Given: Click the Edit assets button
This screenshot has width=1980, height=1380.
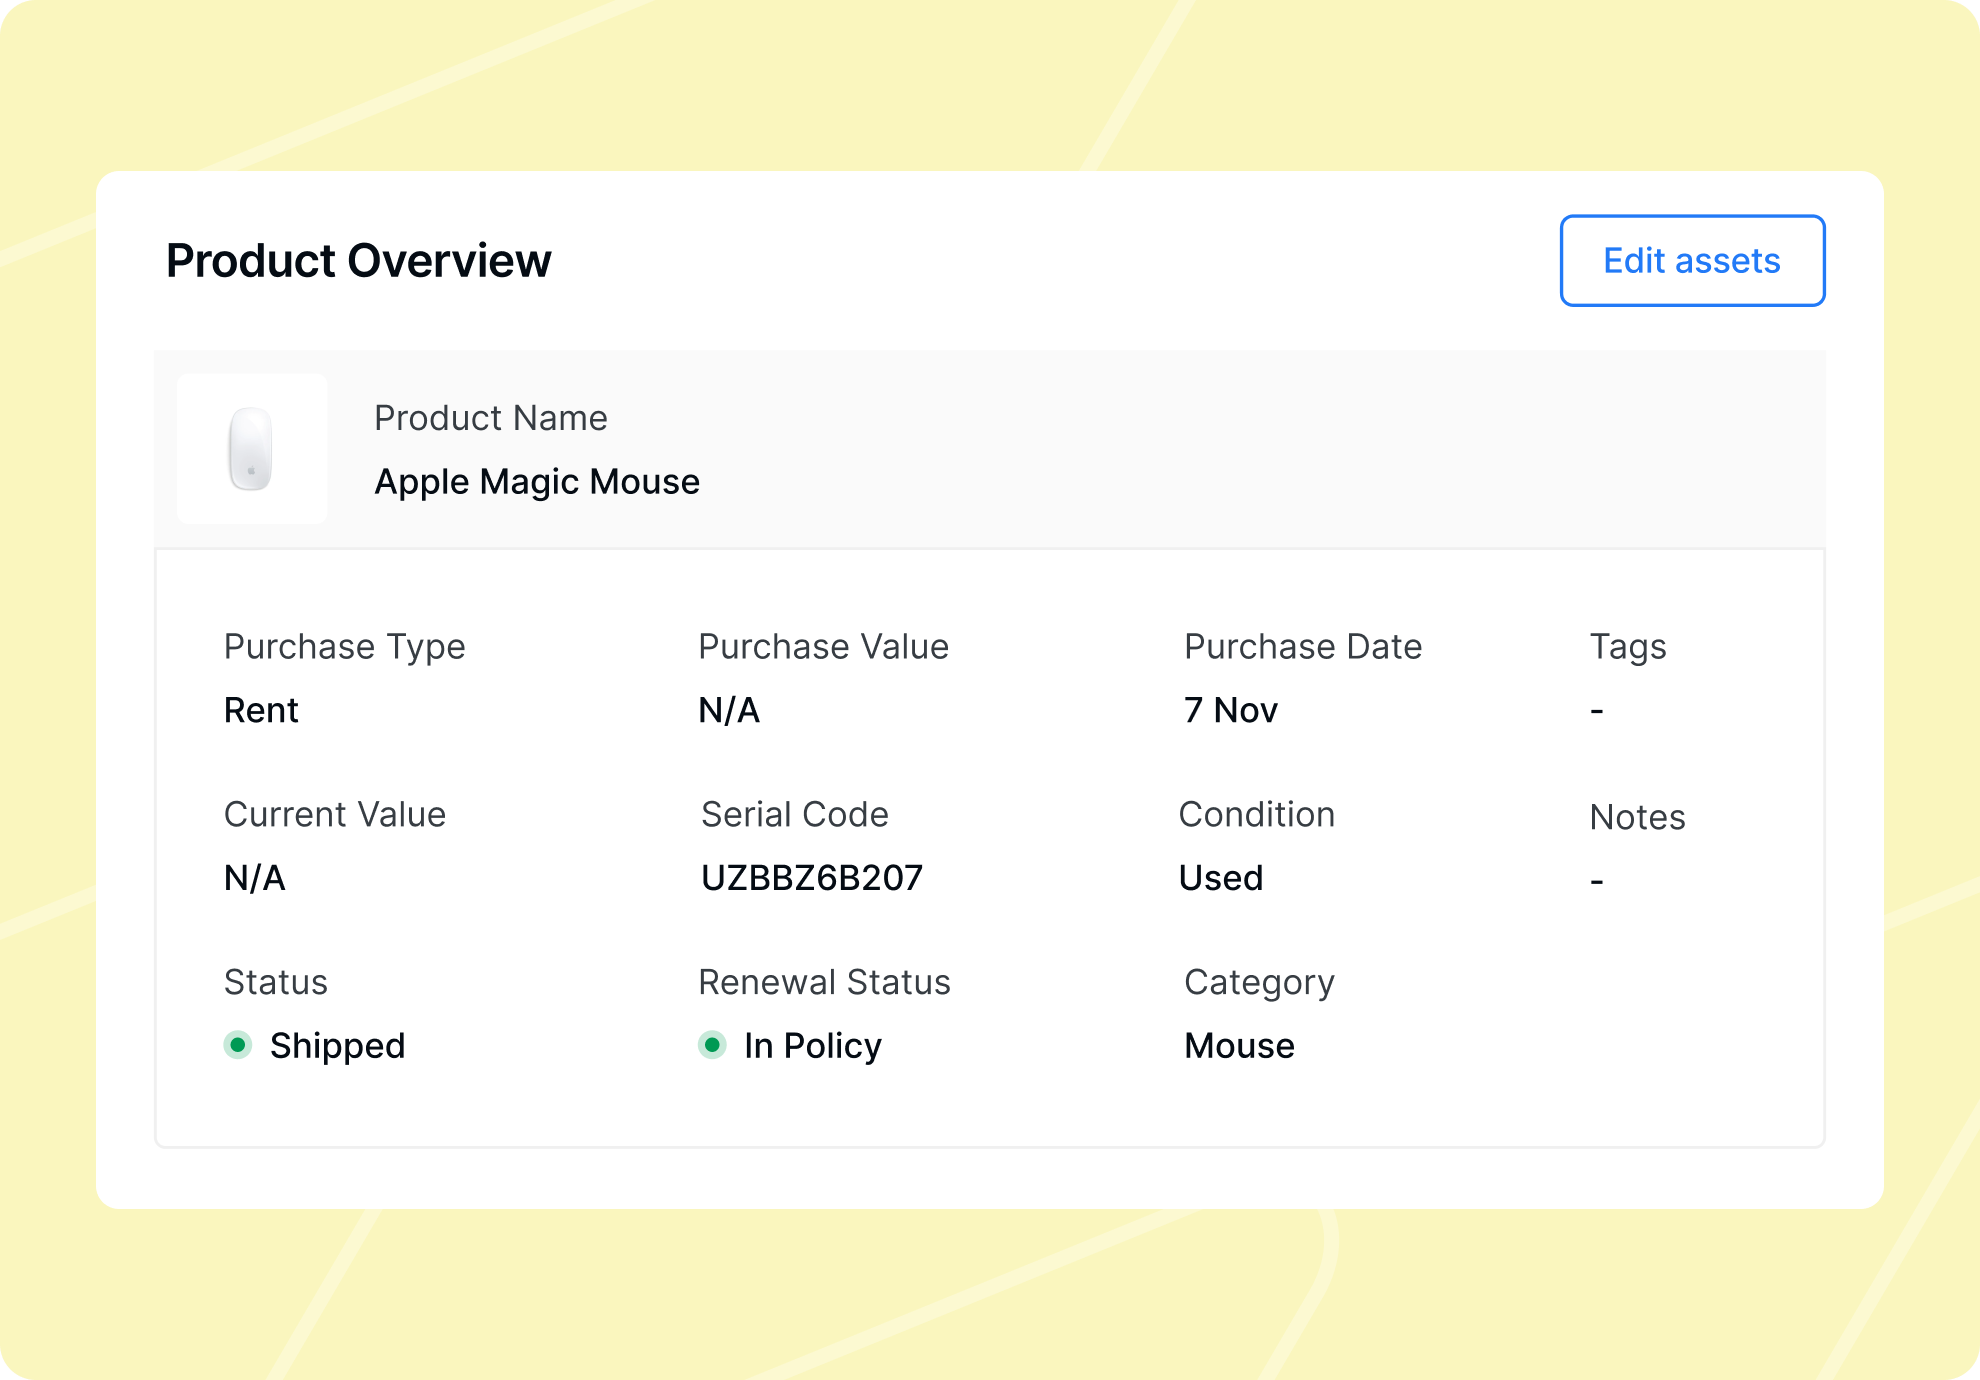Looking at the screenshot, I should click(x=1692, y=261).
